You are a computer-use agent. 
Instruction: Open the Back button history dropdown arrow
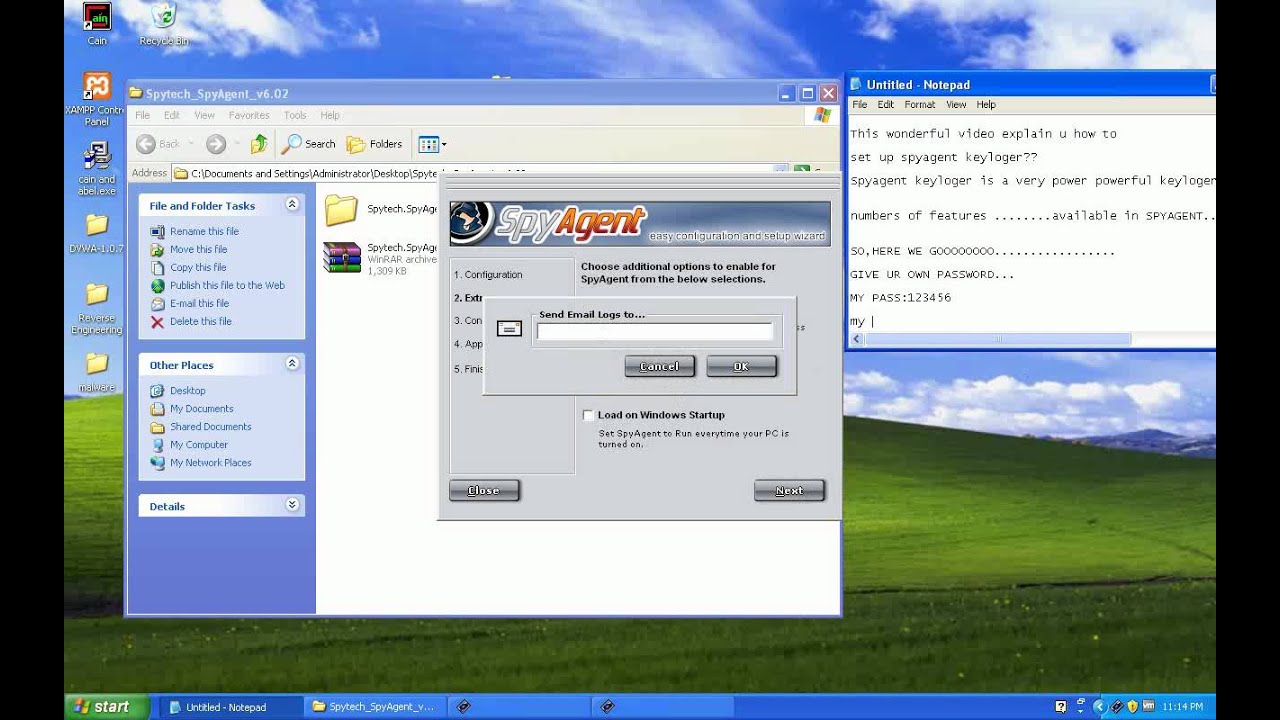190,144
